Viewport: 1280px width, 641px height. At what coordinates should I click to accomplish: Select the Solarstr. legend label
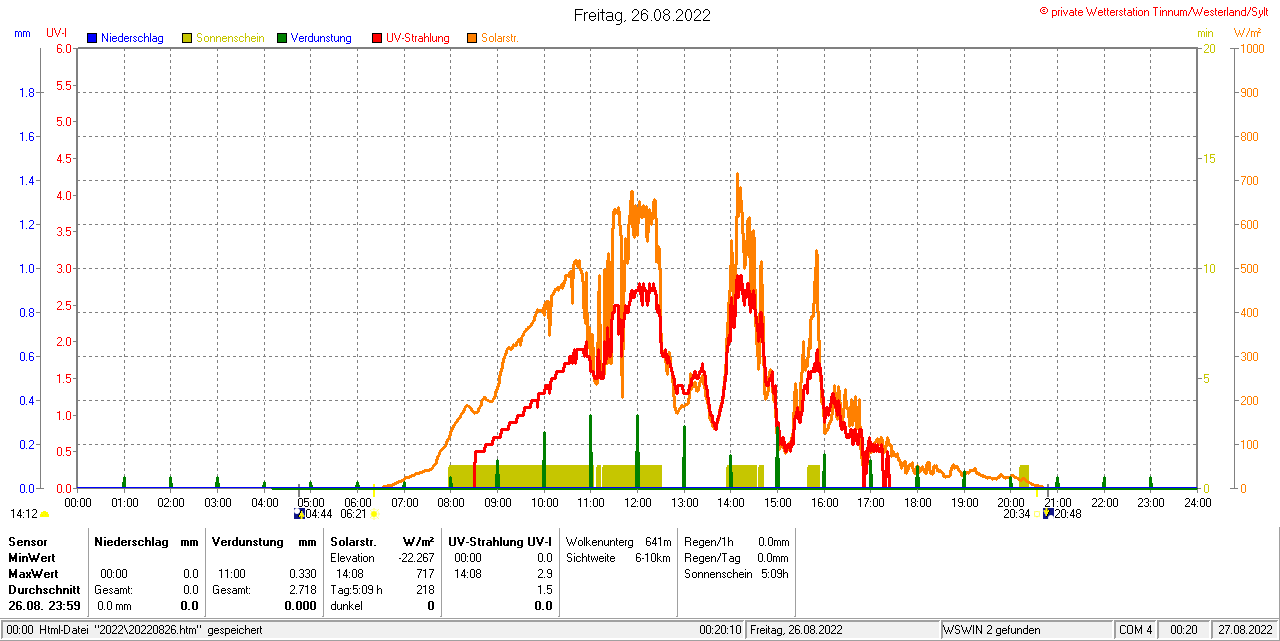click(499, 38)
